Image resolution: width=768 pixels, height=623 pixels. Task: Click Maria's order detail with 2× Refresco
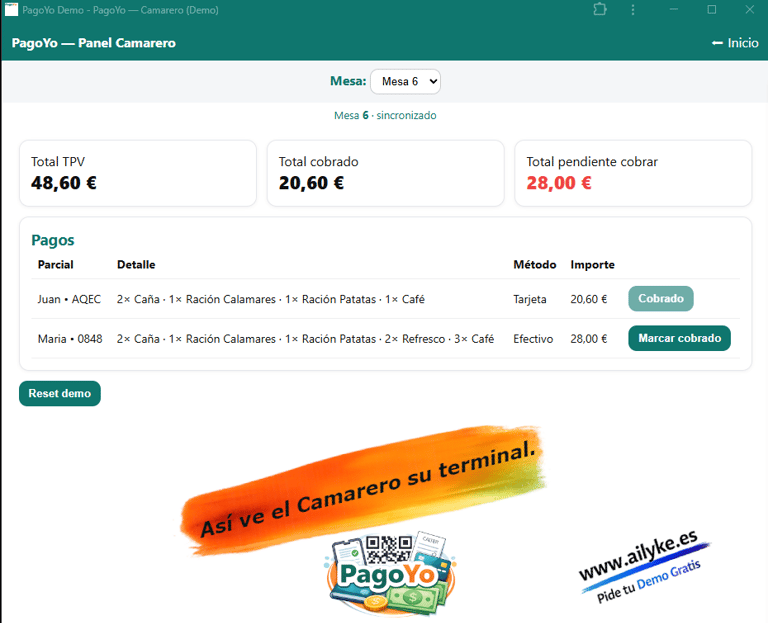click(x=305, y=339)
